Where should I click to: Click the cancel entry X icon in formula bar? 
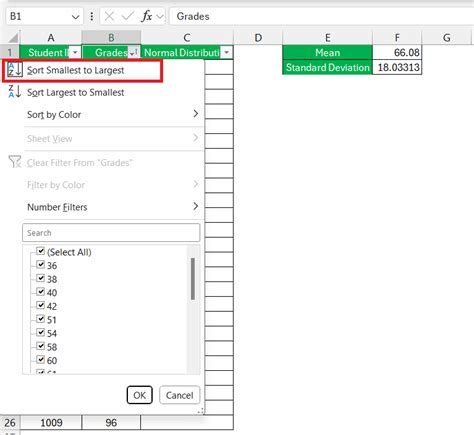coord(109,16)
